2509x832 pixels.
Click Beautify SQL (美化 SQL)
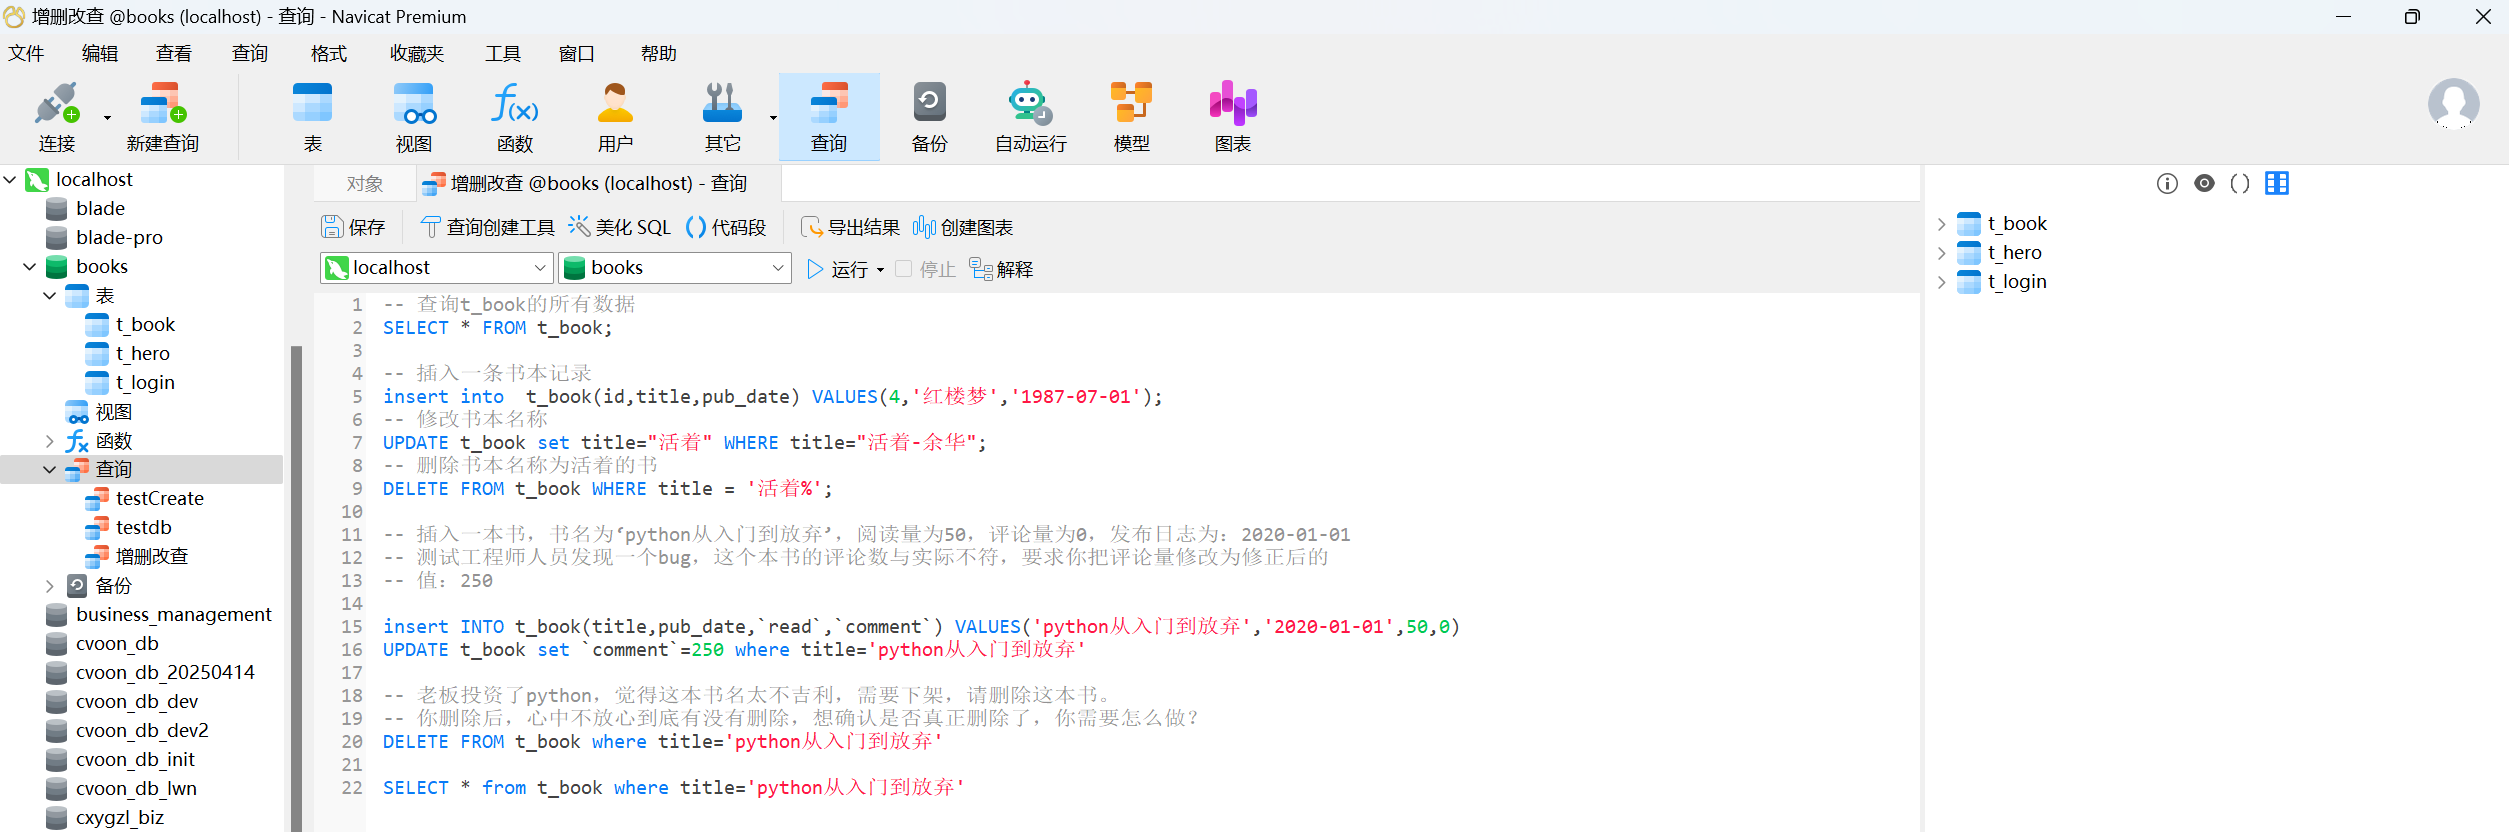[x=620, y=227]
